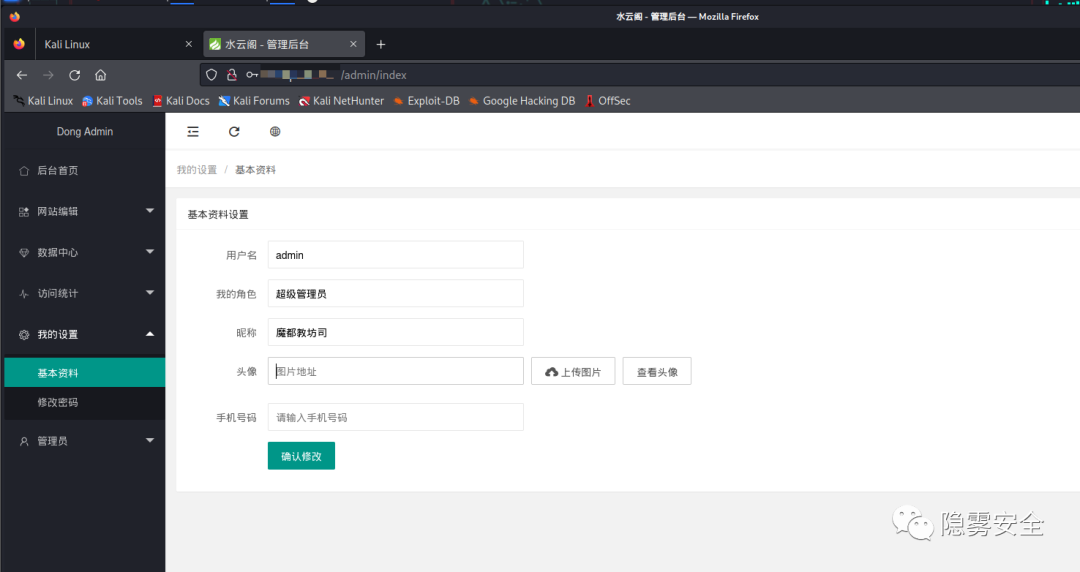
Task: Click the green 确认修改 button
Action: click(x=301, y=456)
